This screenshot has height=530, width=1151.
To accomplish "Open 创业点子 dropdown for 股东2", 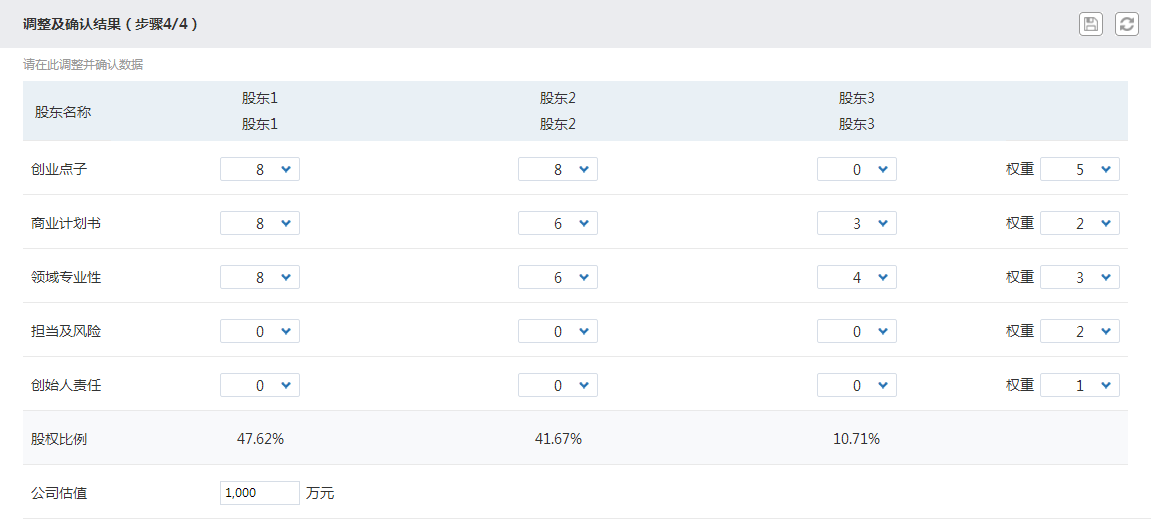I will coord(558,170).
